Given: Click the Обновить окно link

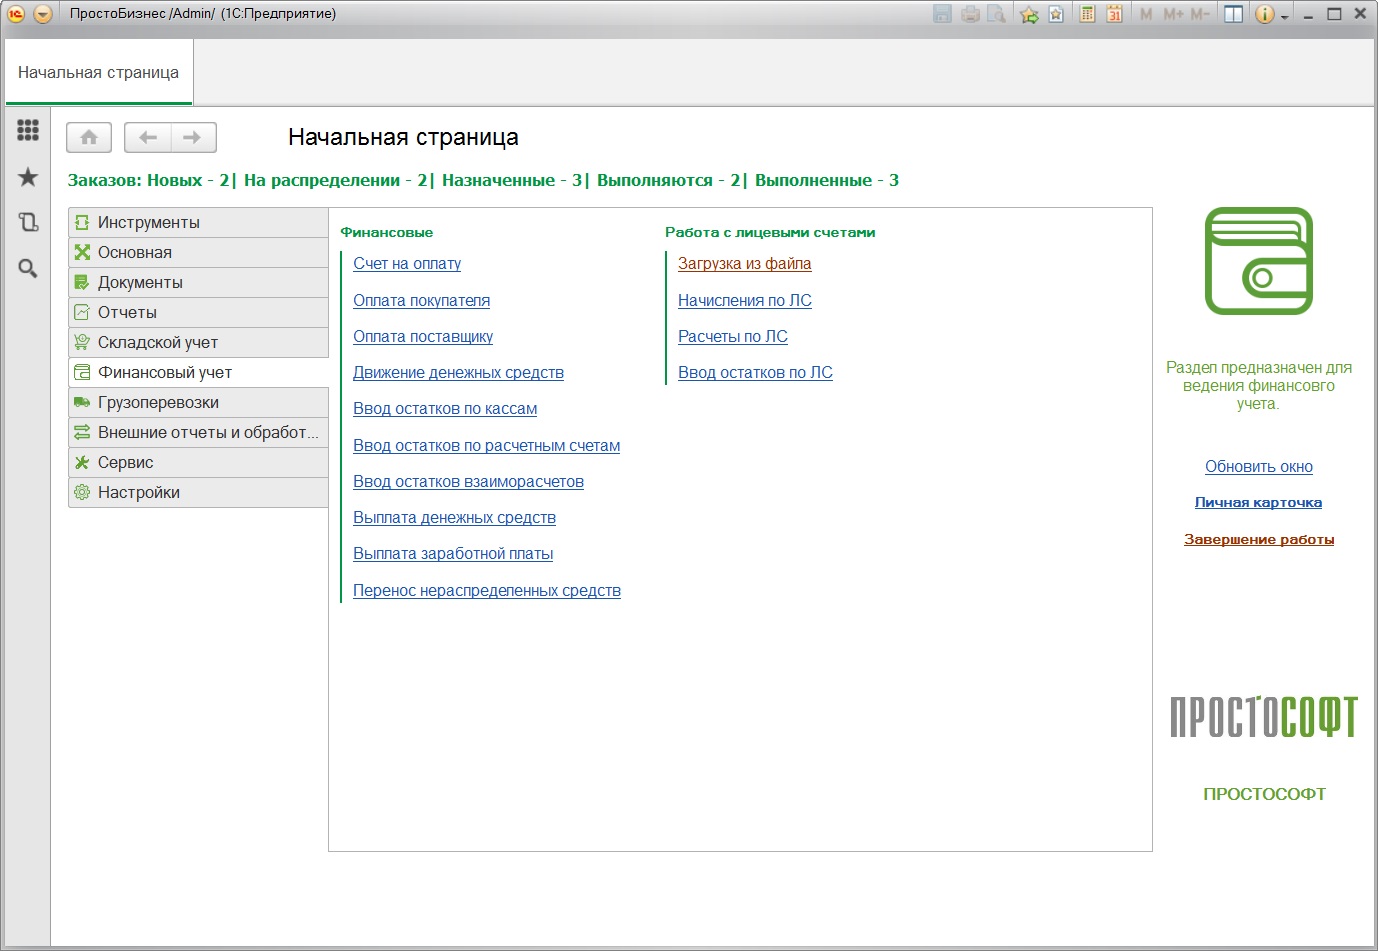Looking at the screenshot, I should tap(1258, 467).
